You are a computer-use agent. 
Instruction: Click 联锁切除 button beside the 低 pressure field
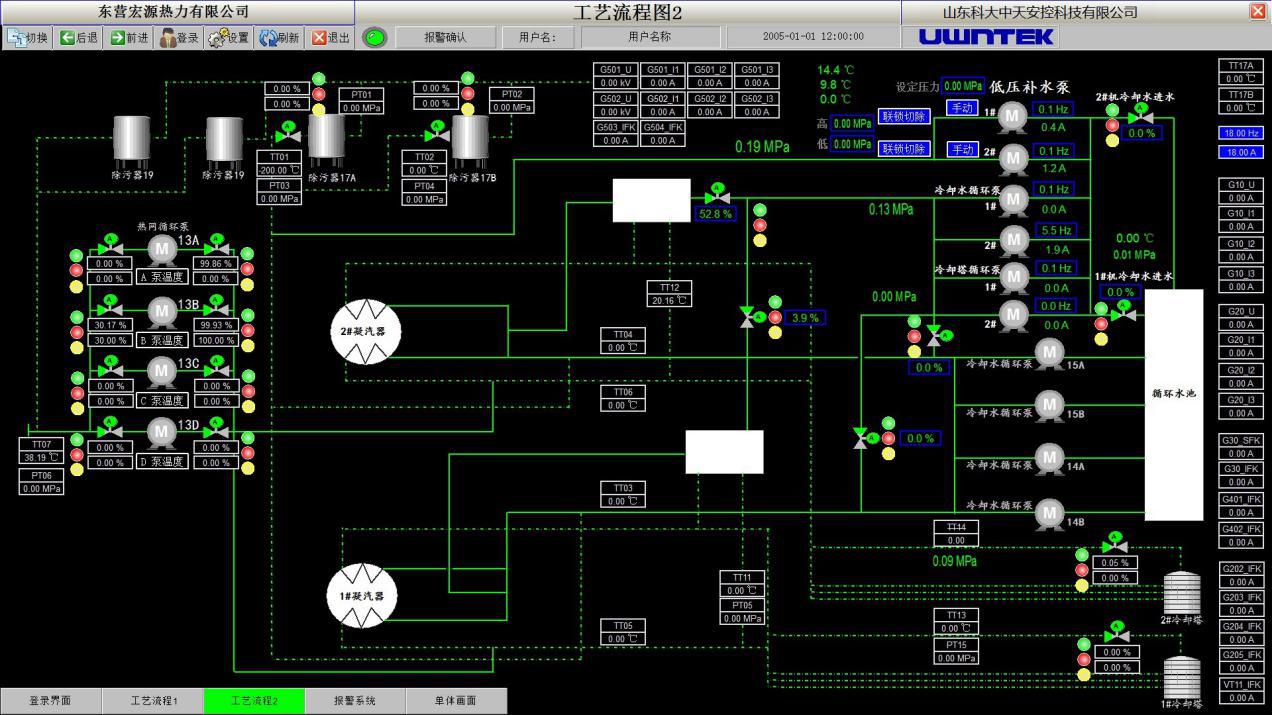pyautogui.click(x=904, y=149)
